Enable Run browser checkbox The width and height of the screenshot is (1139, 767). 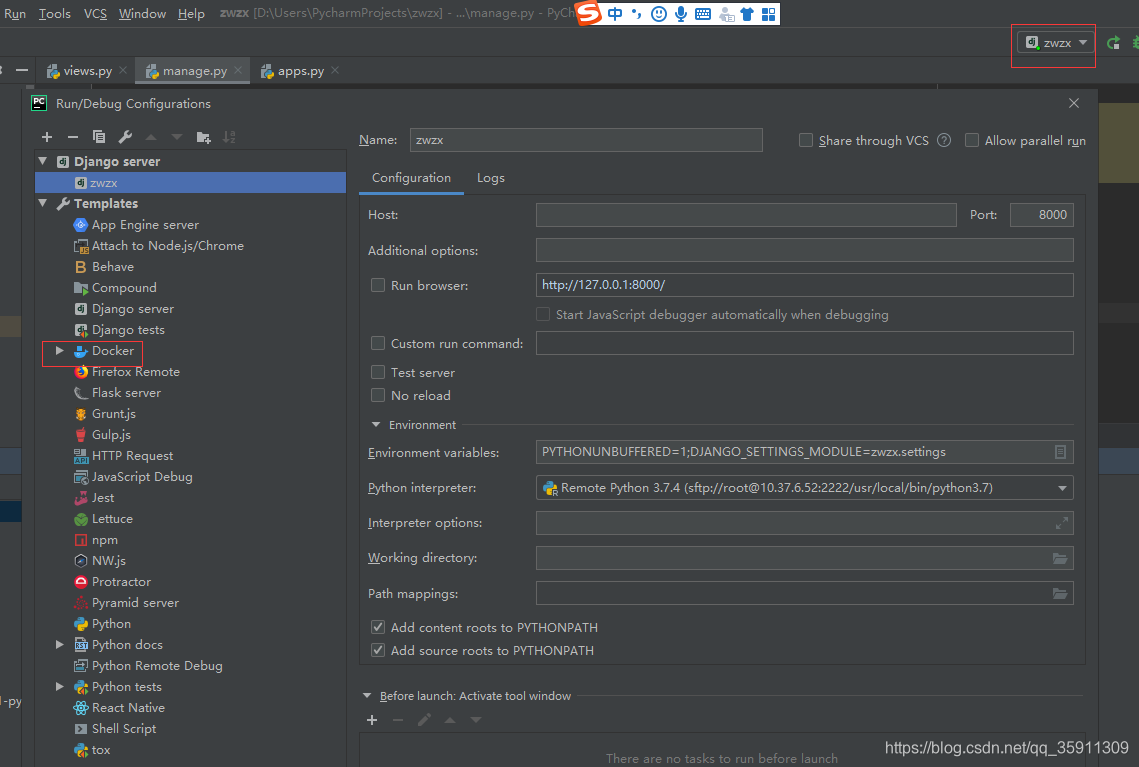point(378,285)
